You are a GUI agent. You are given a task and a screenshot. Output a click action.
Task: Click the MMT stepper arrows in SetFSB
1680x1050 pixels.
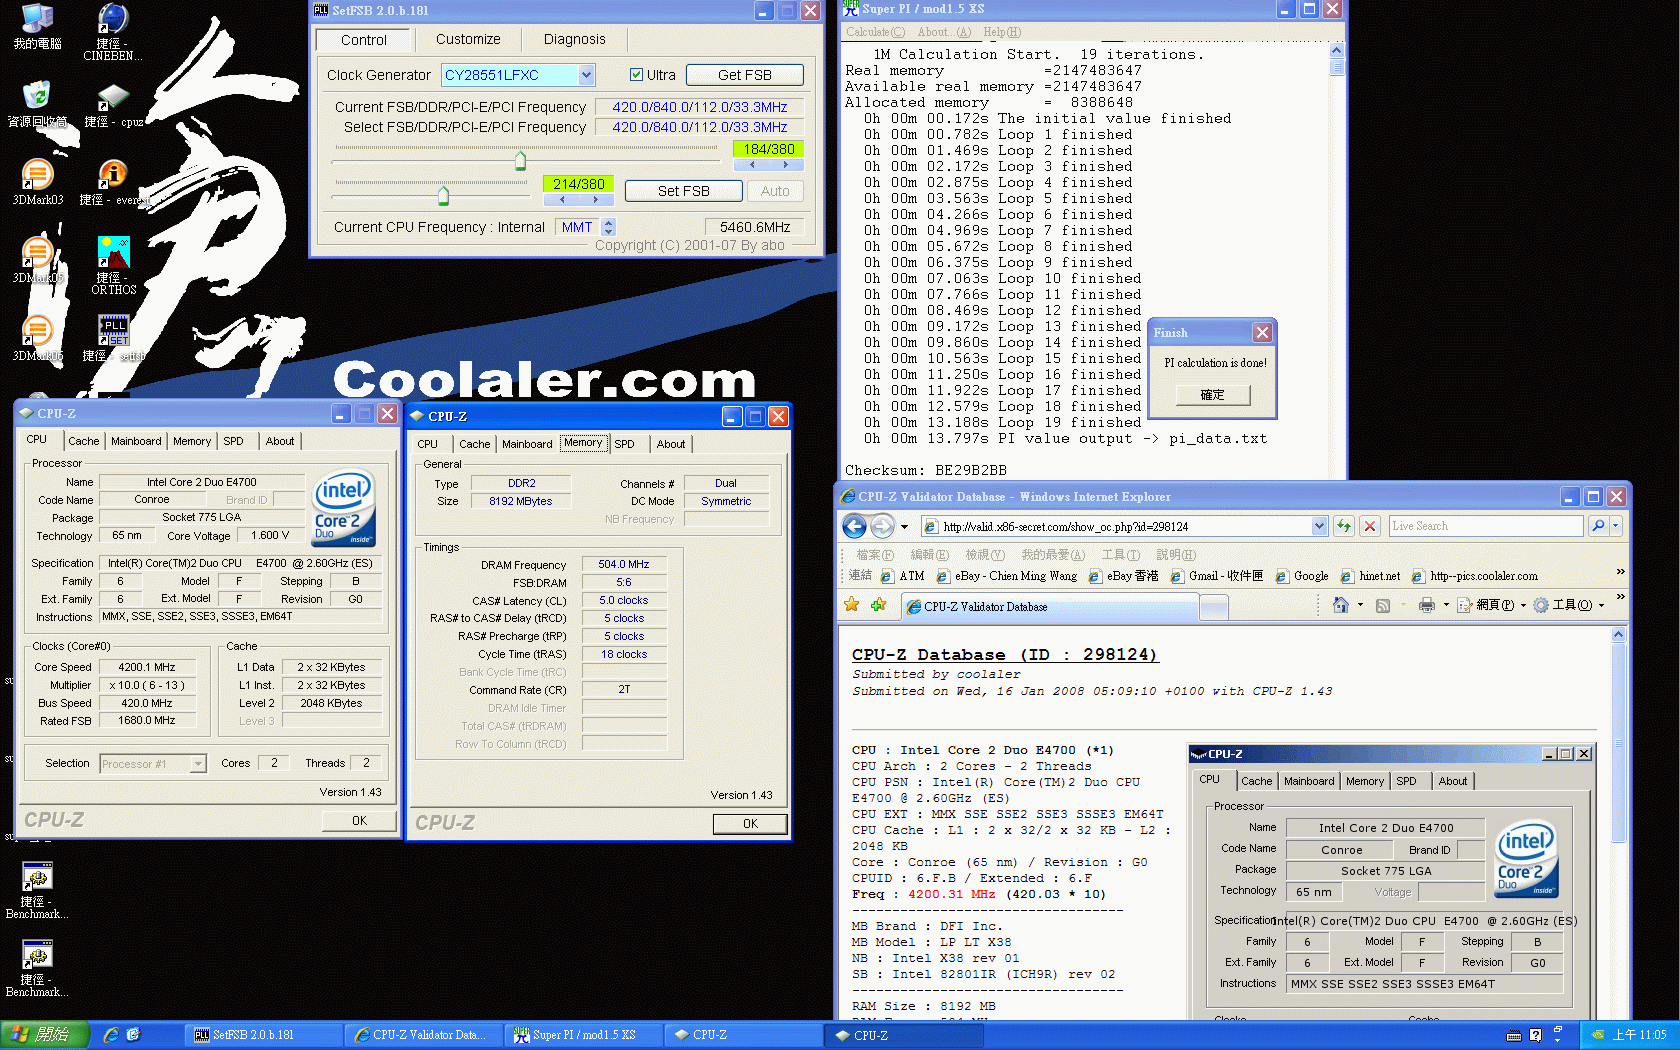tap(608, 227)
